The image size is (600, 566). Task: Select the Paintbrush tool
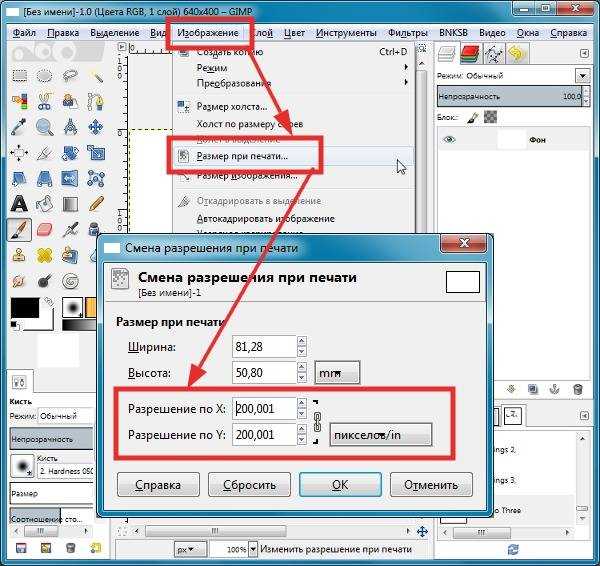pos(19,230)
